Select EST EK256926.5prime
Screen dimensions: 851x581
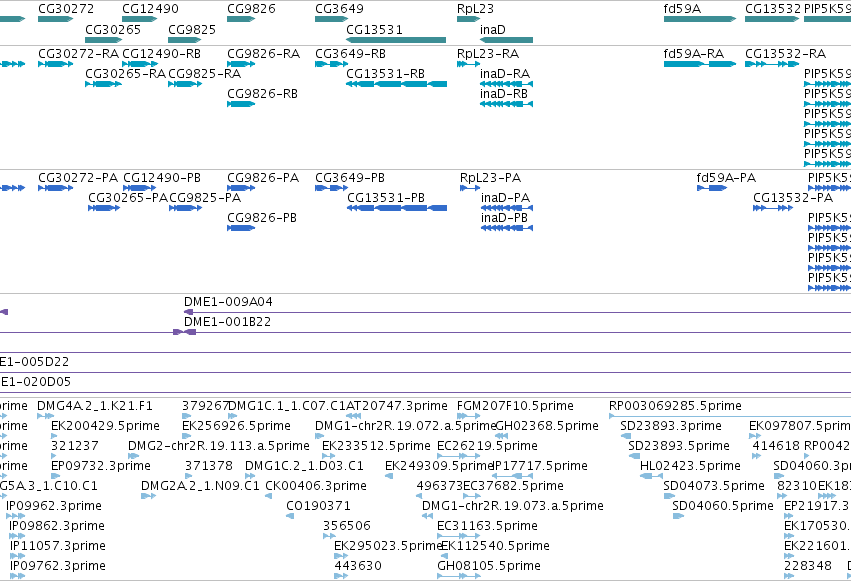[x=186, y=436]
